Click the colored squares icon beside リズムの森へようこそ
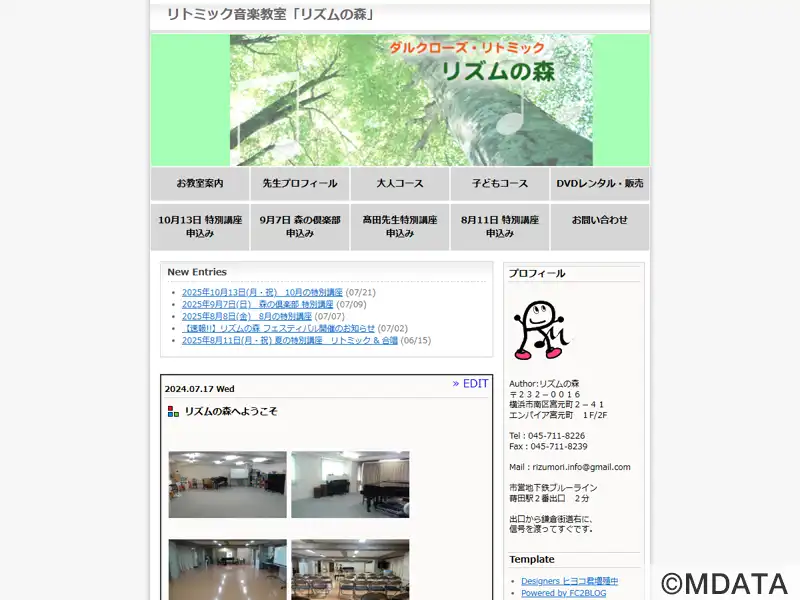This screenshot has width=800, height=600. click(173, 412)
